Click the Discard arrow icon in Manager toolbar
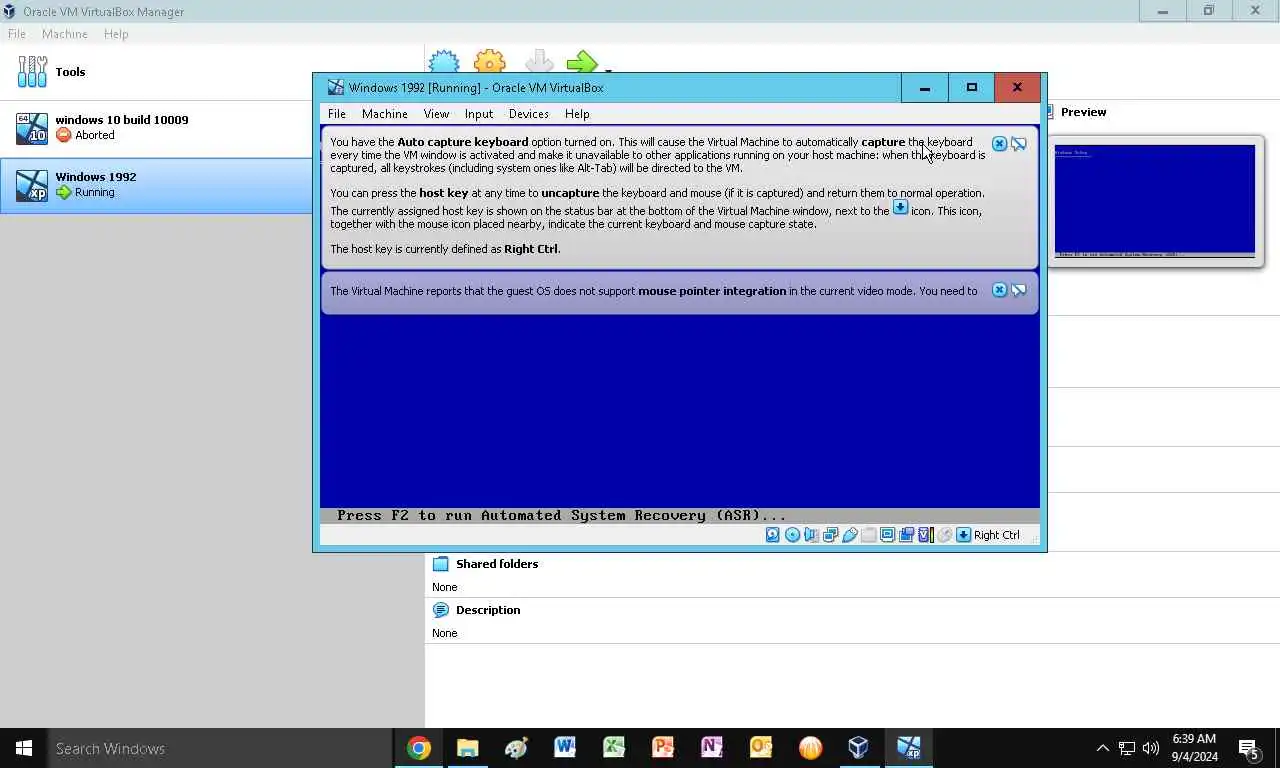 538,61
